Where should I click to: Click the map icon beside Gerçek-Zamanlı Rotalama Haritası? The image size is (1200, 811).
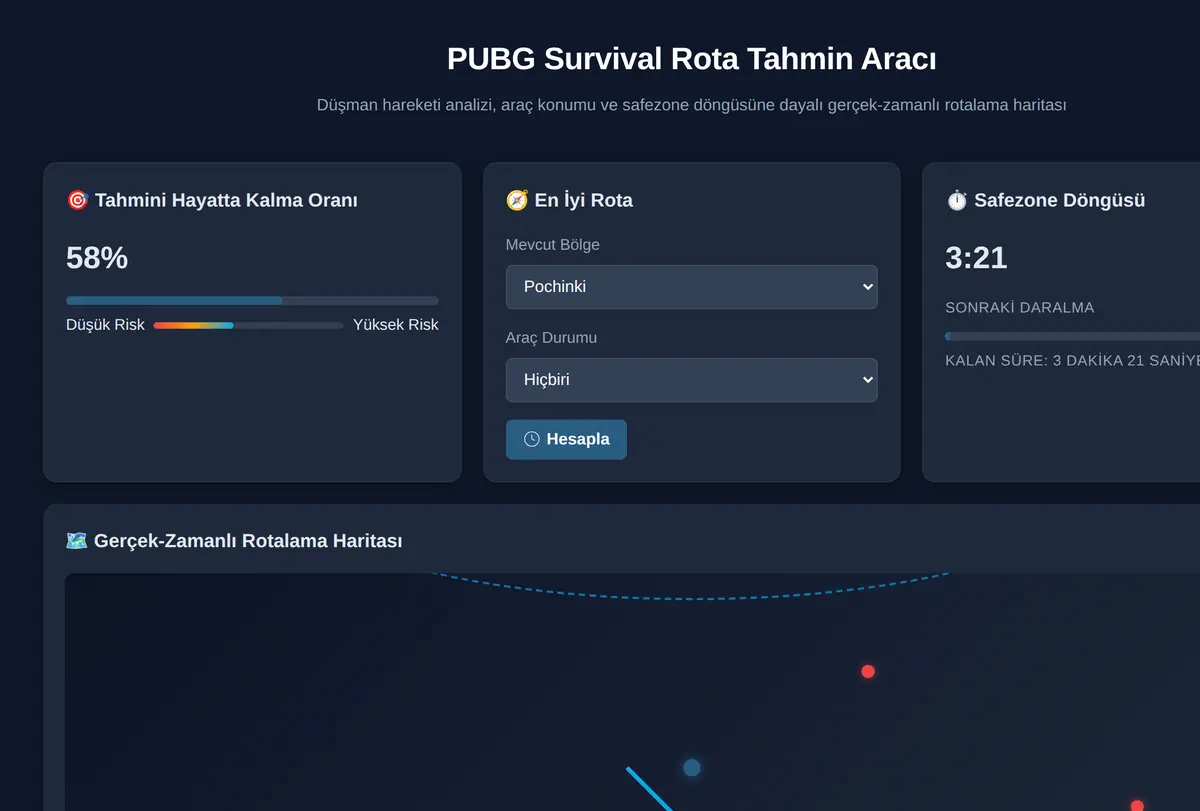coord(77,541)
